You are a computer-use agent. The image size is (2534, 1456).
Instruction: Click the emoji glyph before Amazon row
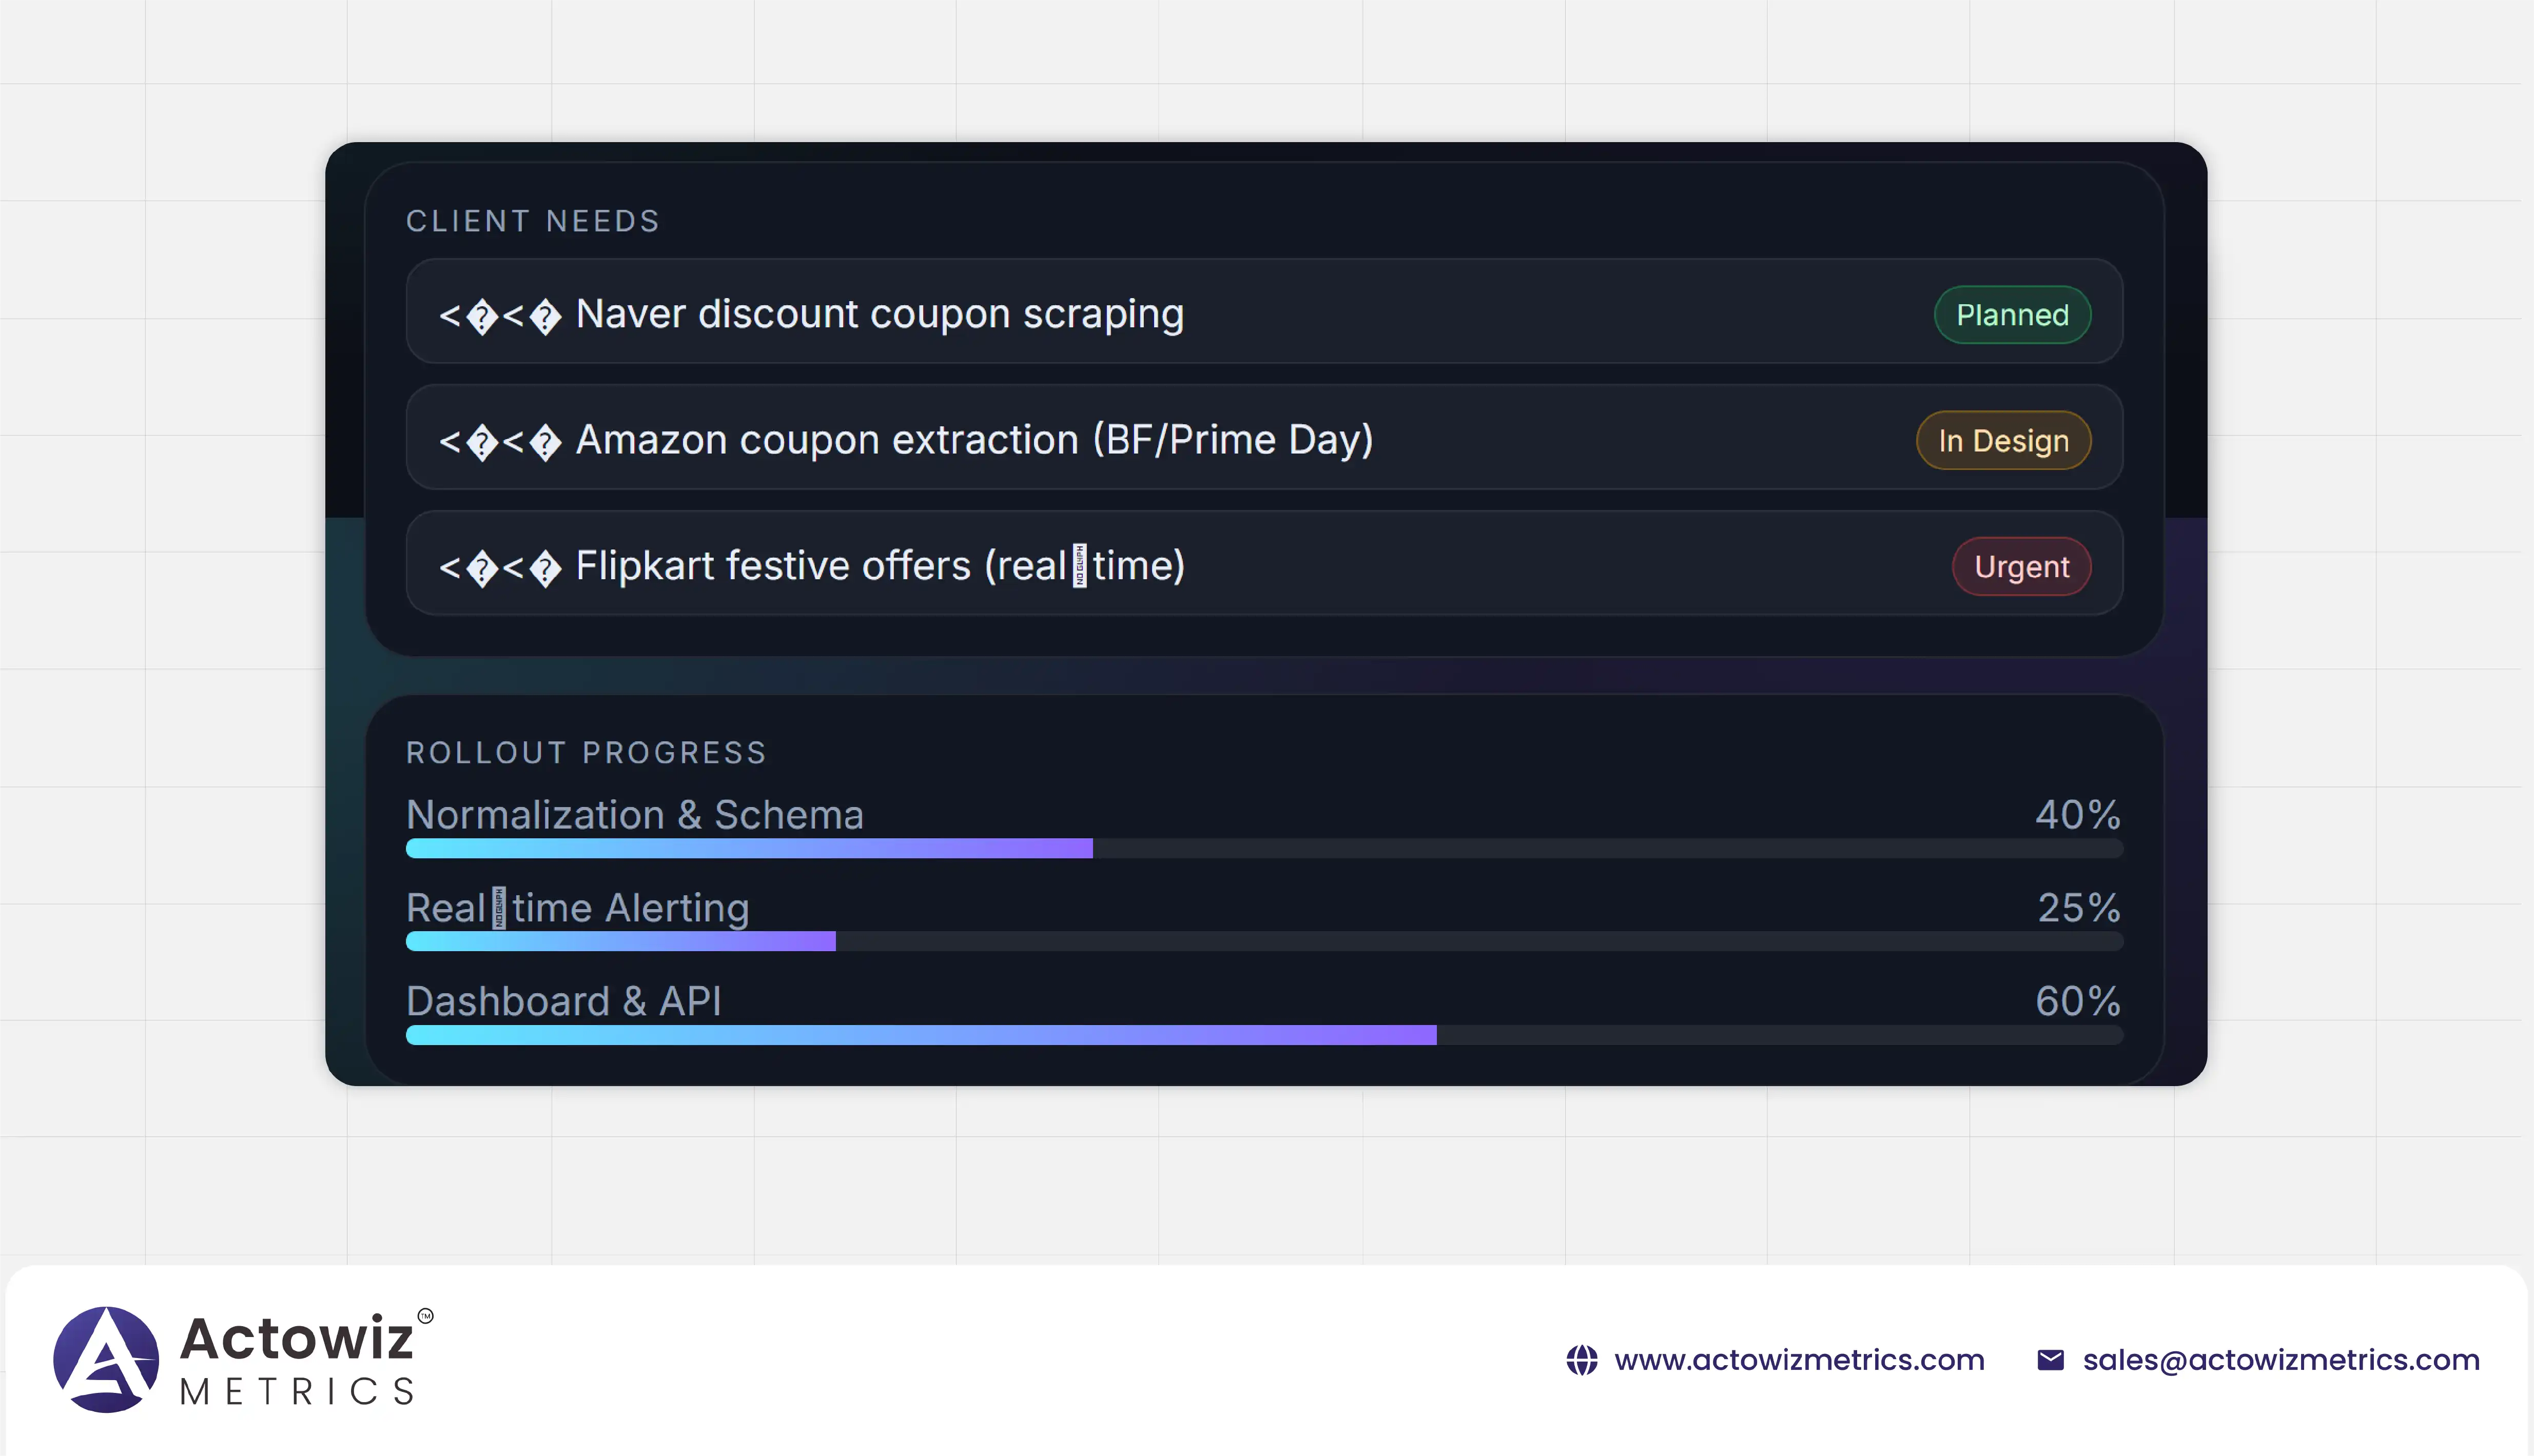(x=500, y=442)
